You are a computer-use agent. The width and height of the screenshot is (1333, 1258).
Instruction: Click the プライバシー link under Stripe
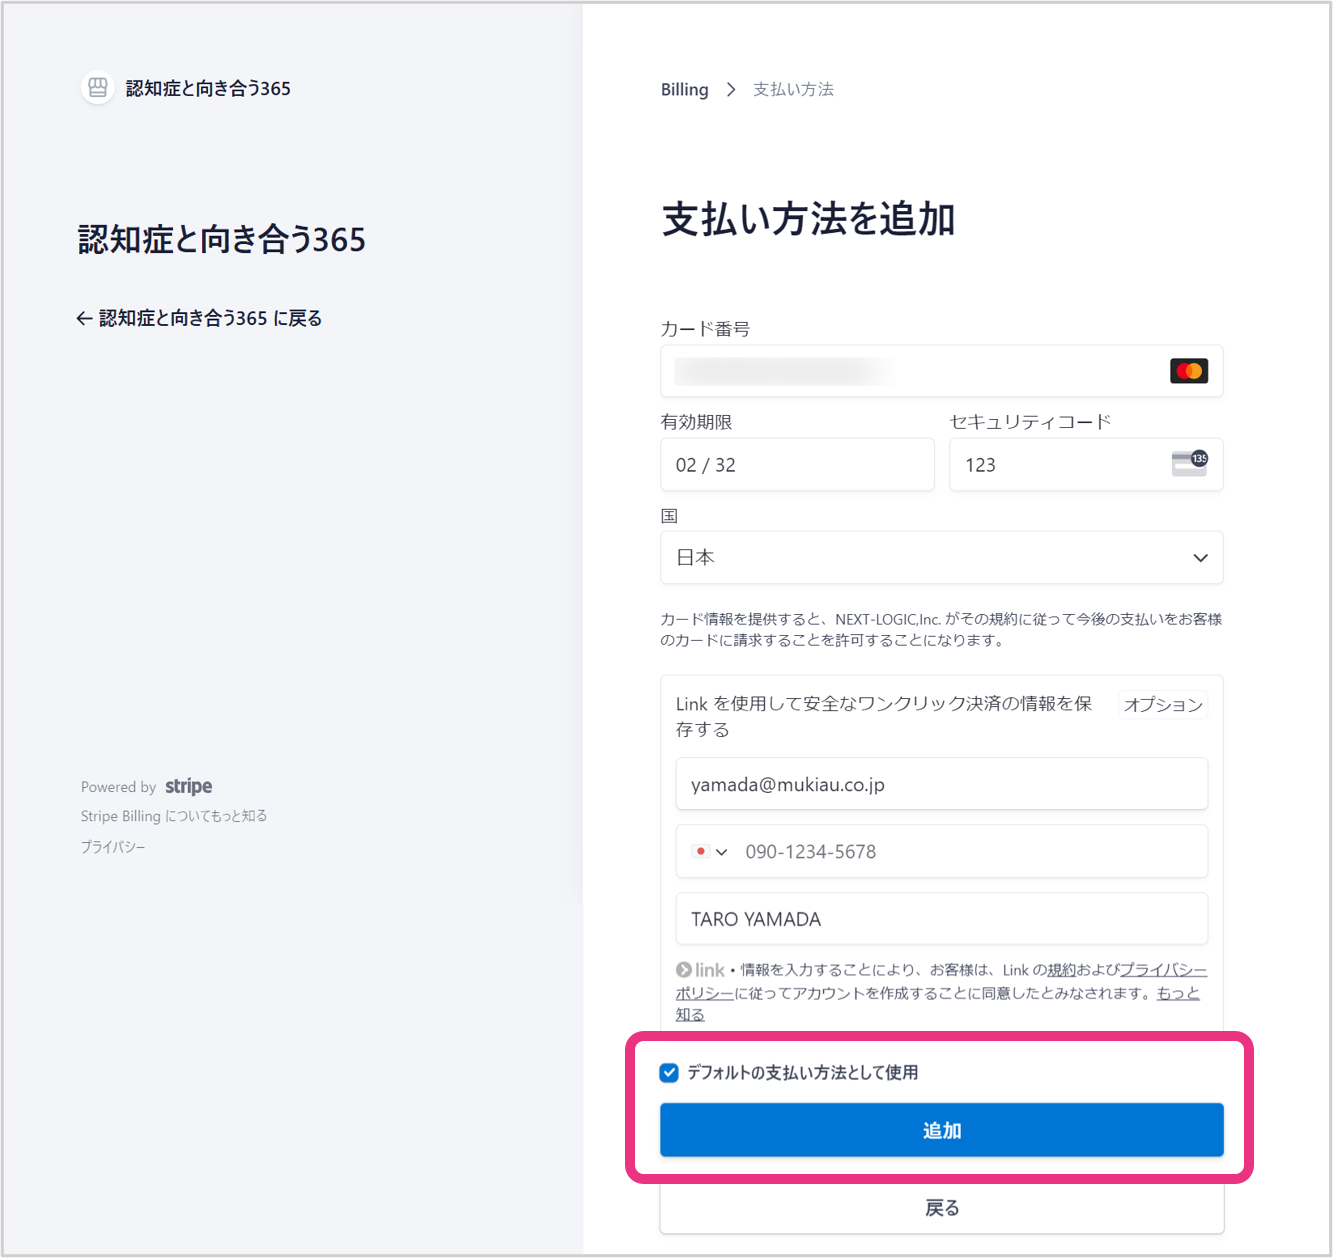pyautogui.click(x=113, y=847)
